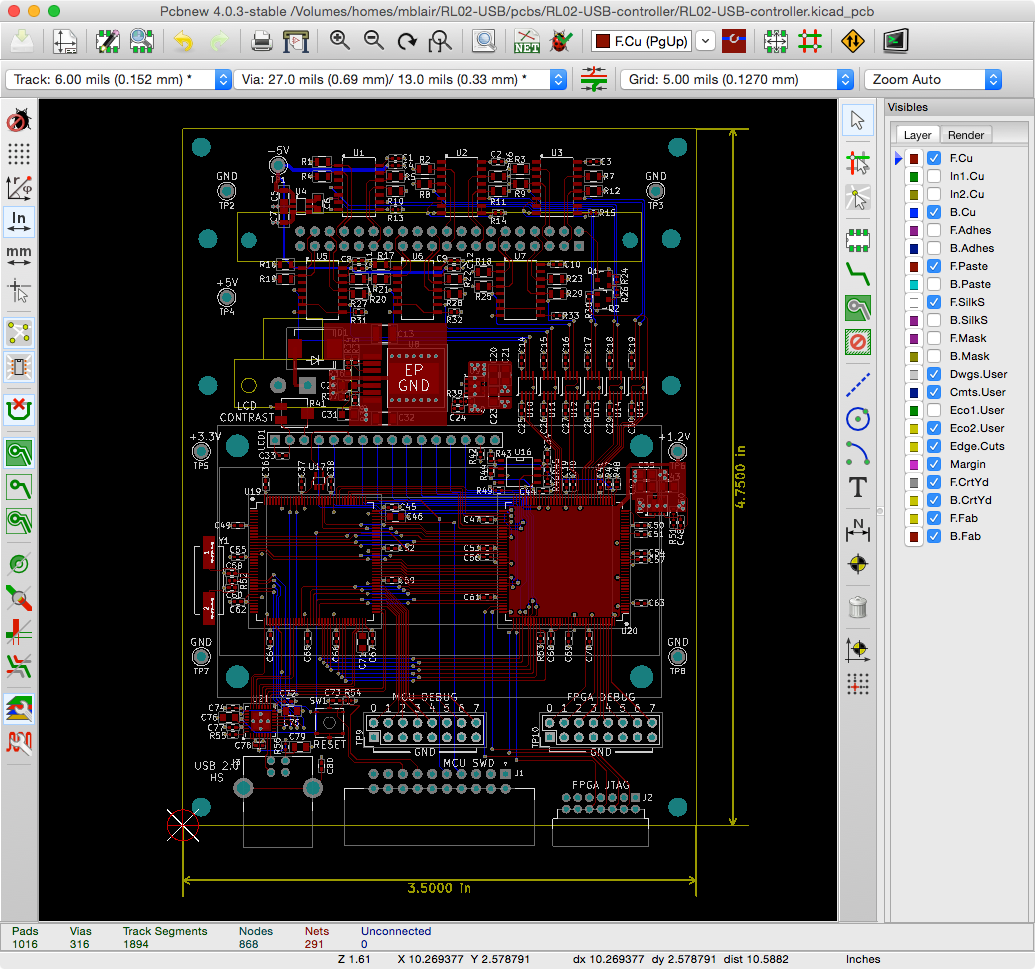Click the layer pair select icon

point(733,41)
